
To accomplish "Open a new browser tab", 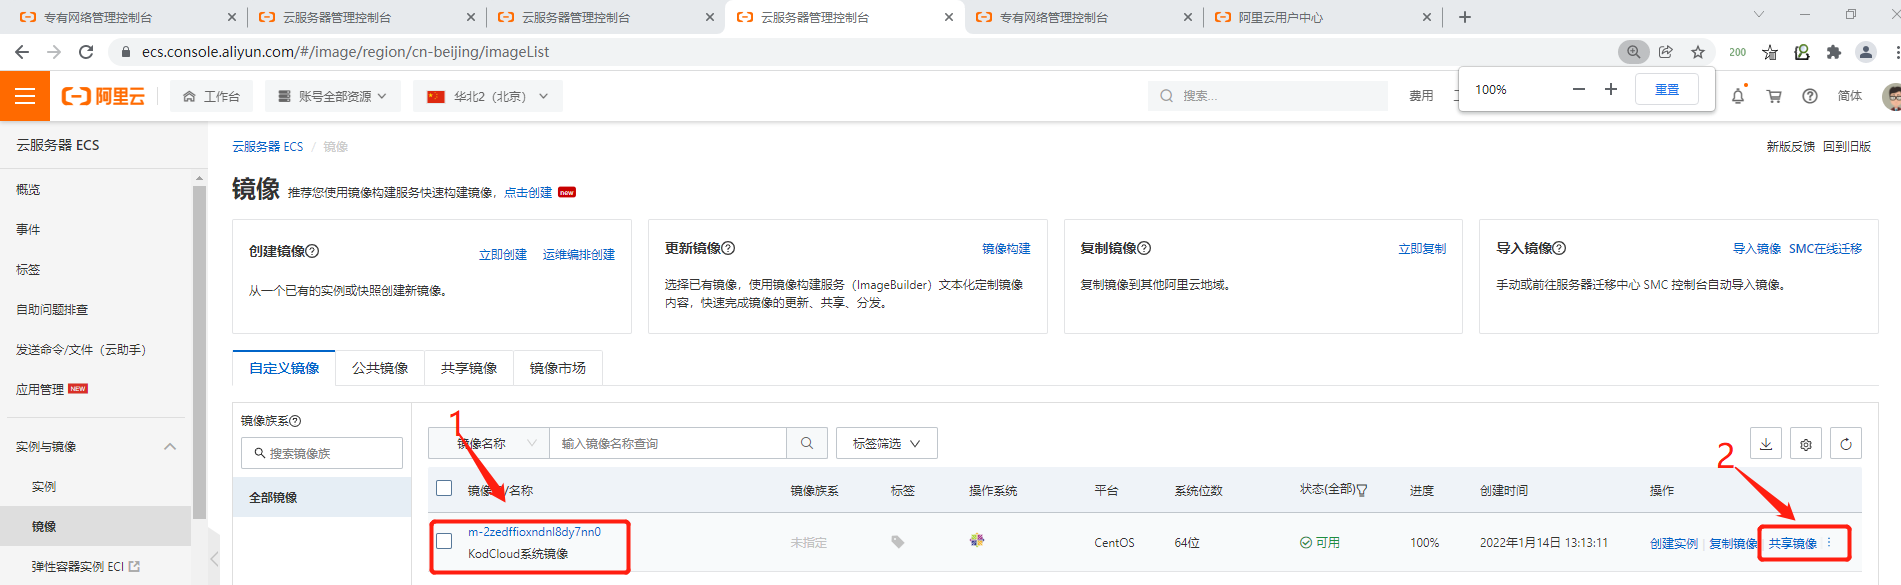I will point(1465,17).
